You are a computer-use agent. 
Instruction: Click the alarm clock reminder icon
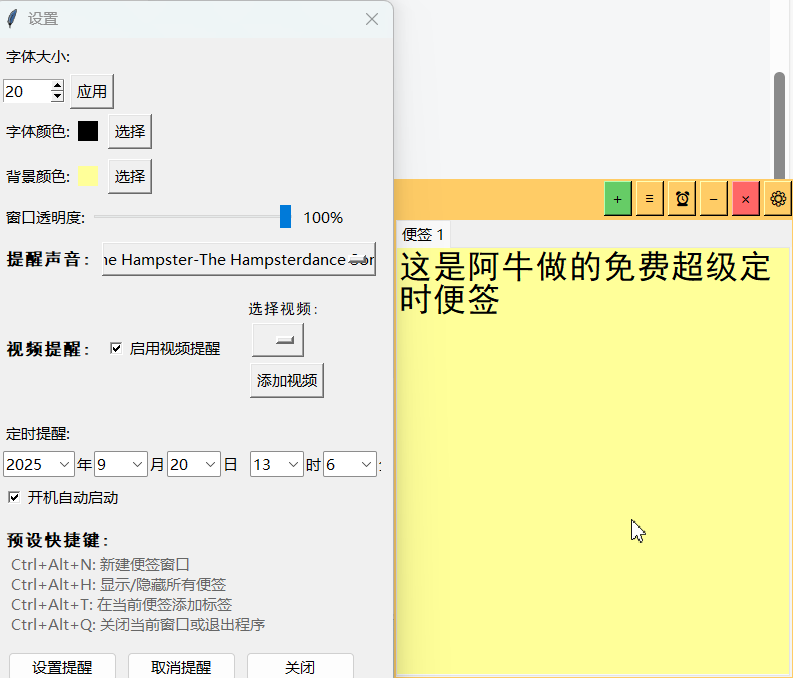tap(682, 199)
